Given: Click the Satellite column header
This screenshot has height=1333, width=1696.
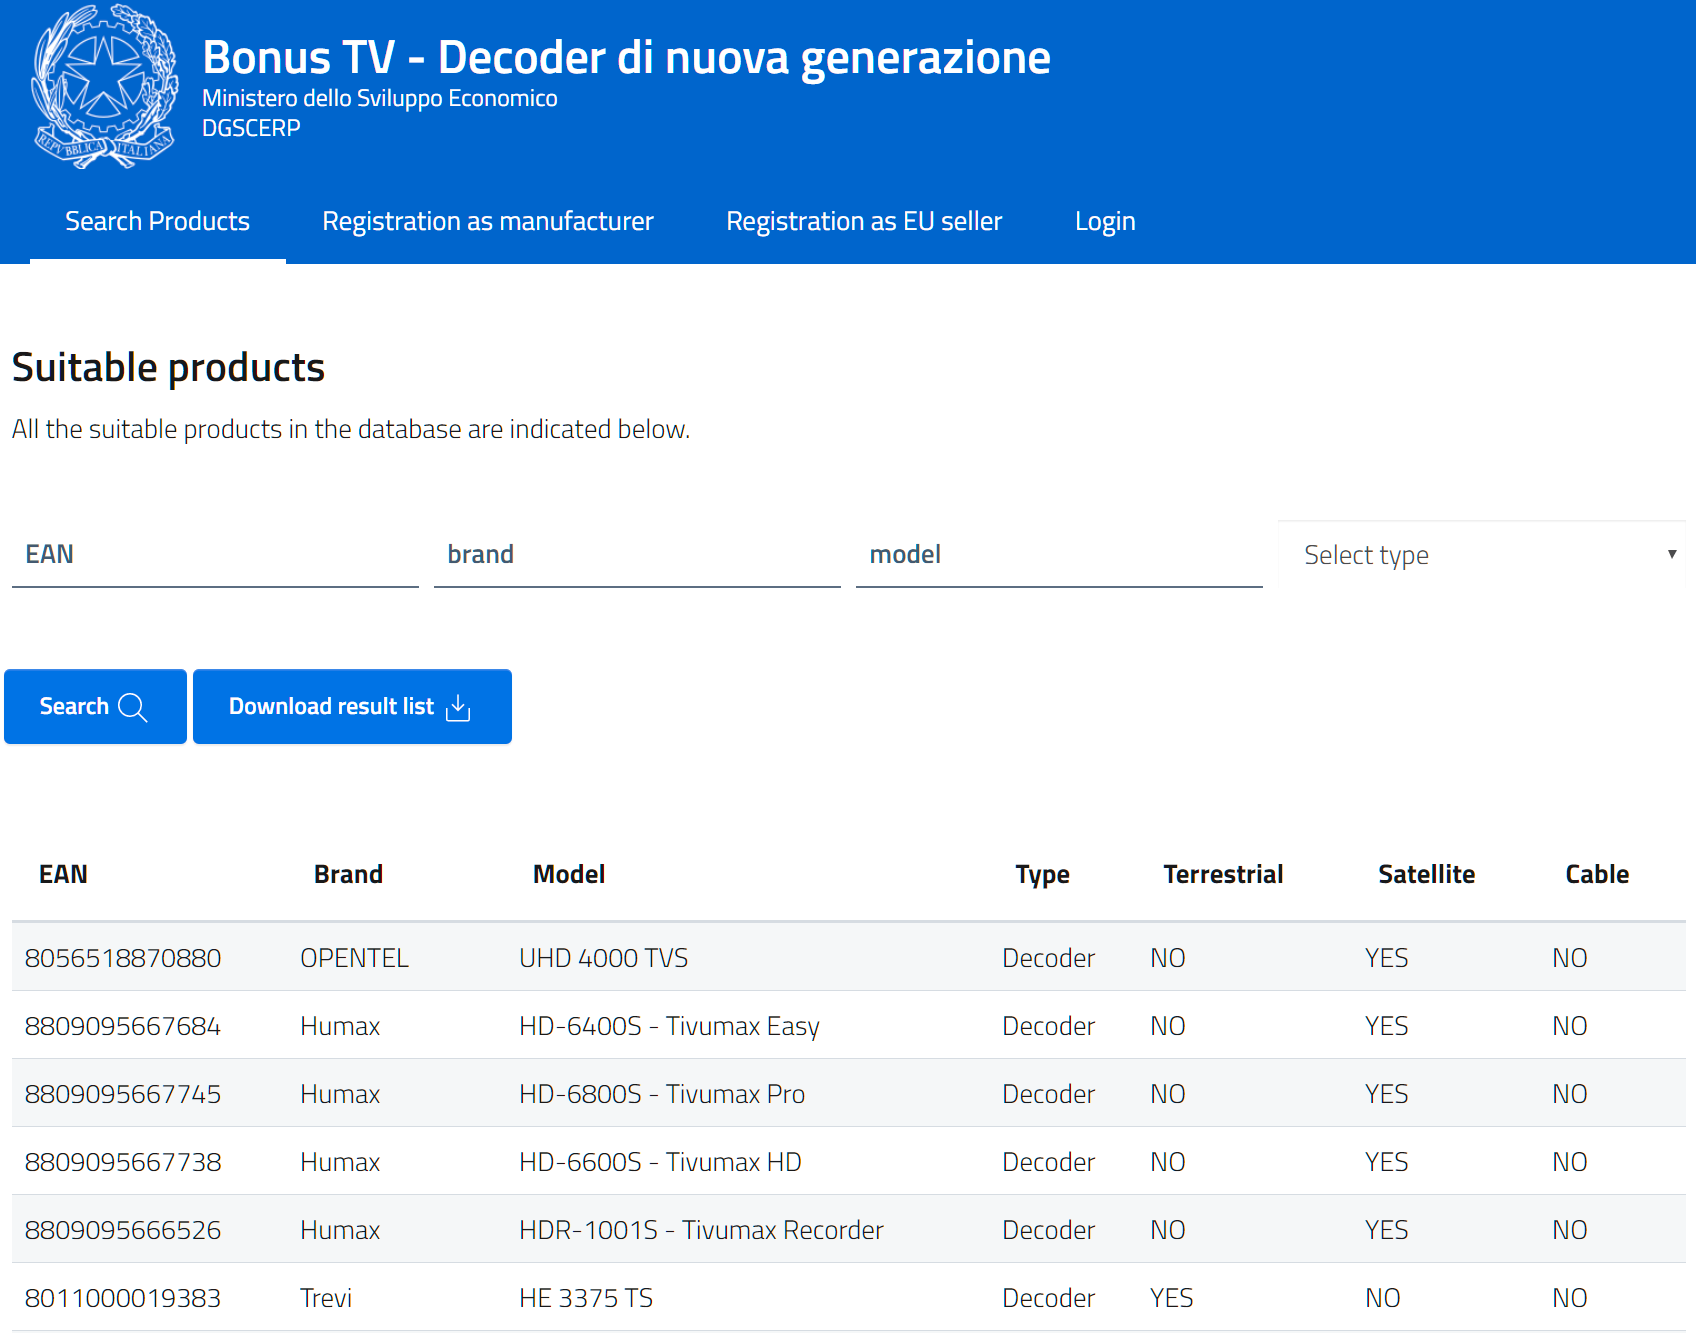Looking at the screenshot, I should [1426, 874].
